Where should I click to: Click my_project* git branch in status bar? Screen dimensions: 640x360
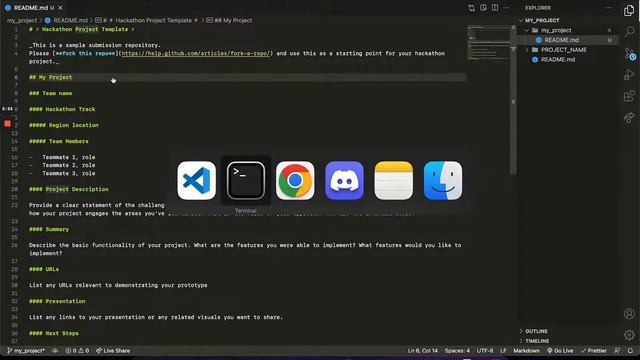coord(26,351)
